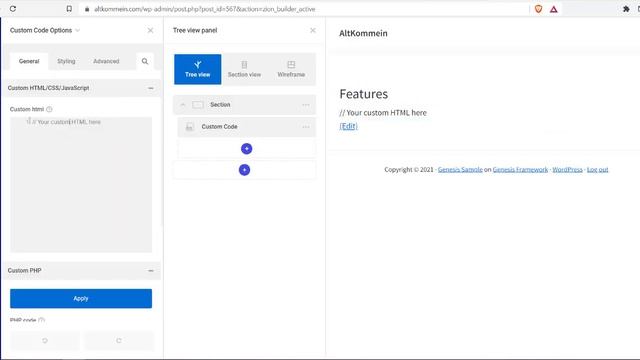Switch to the Styling tab
The height and width of the screenshot is (360, 640).
click(x=66, y=61)
